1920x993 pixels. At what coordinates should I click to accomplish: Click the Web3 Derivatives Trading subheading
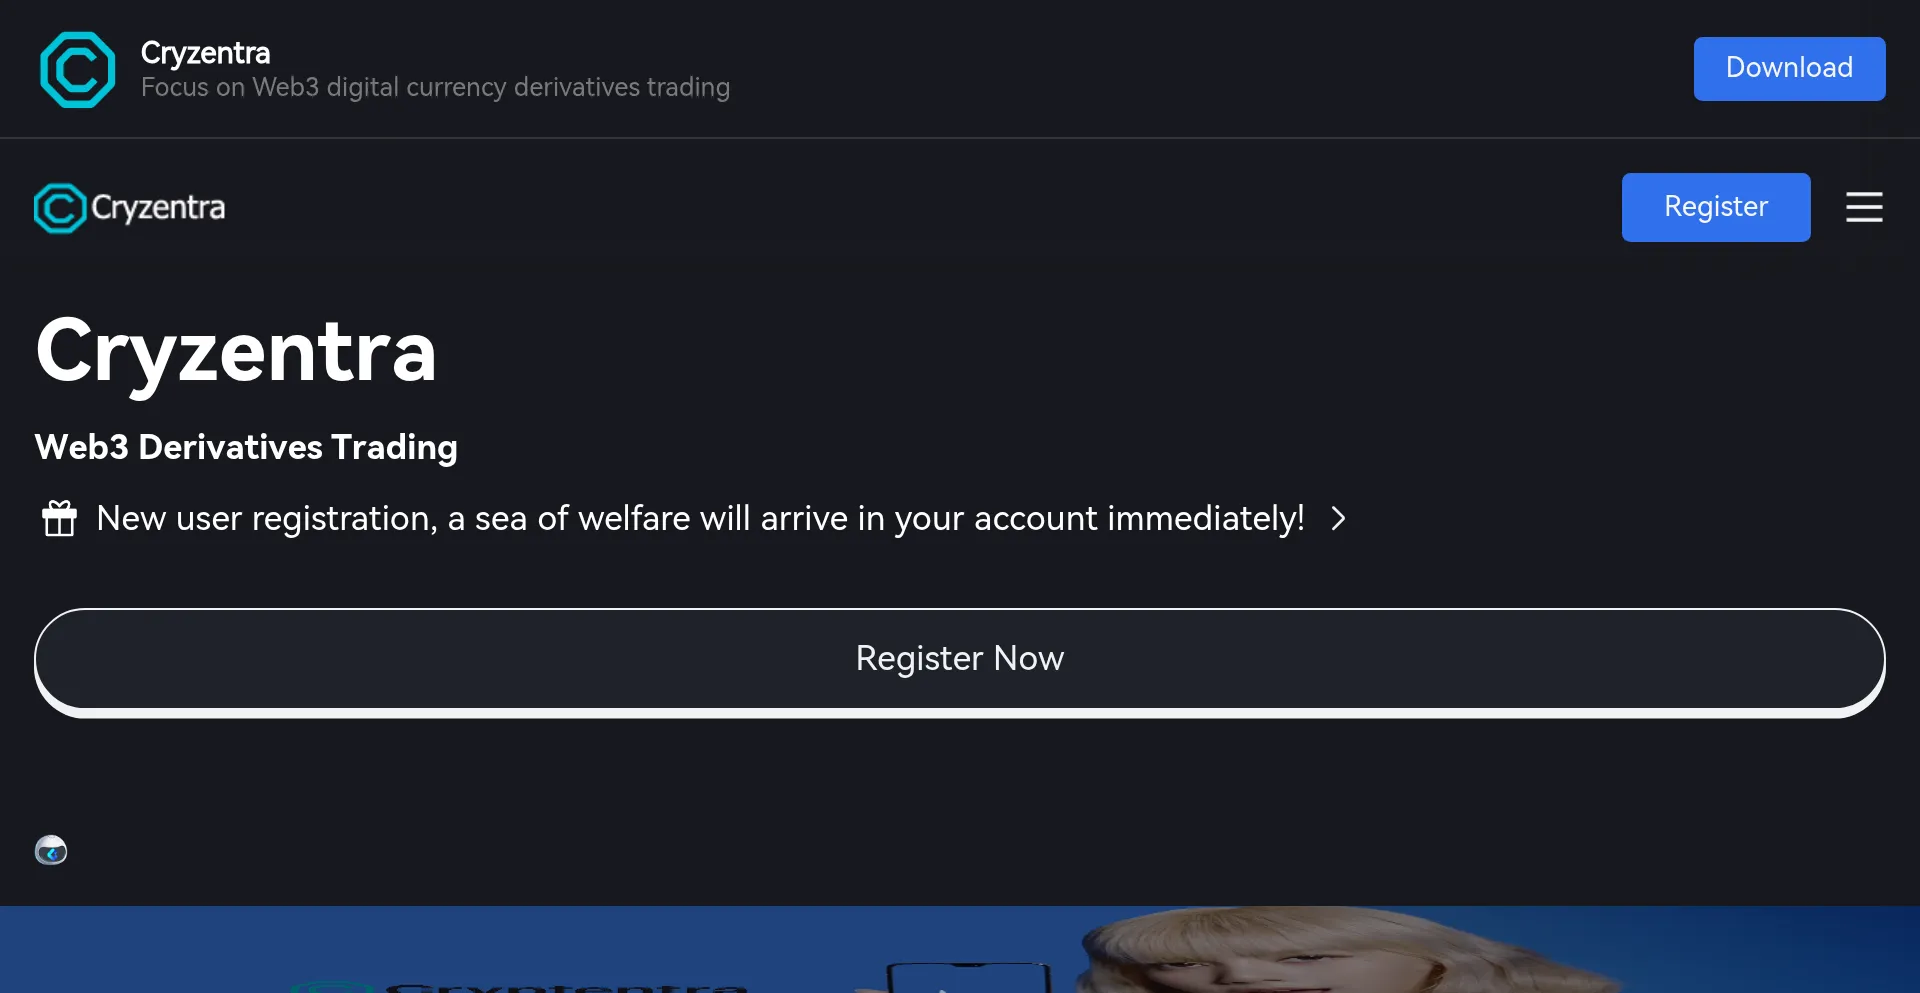tap(246, 447)
